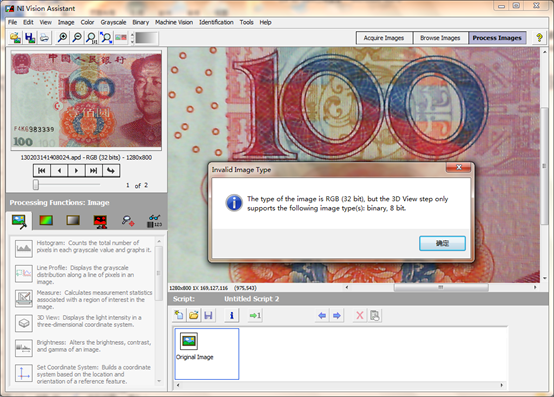Click Acquire Images button
554x397 pixels.
pos(384,38)
